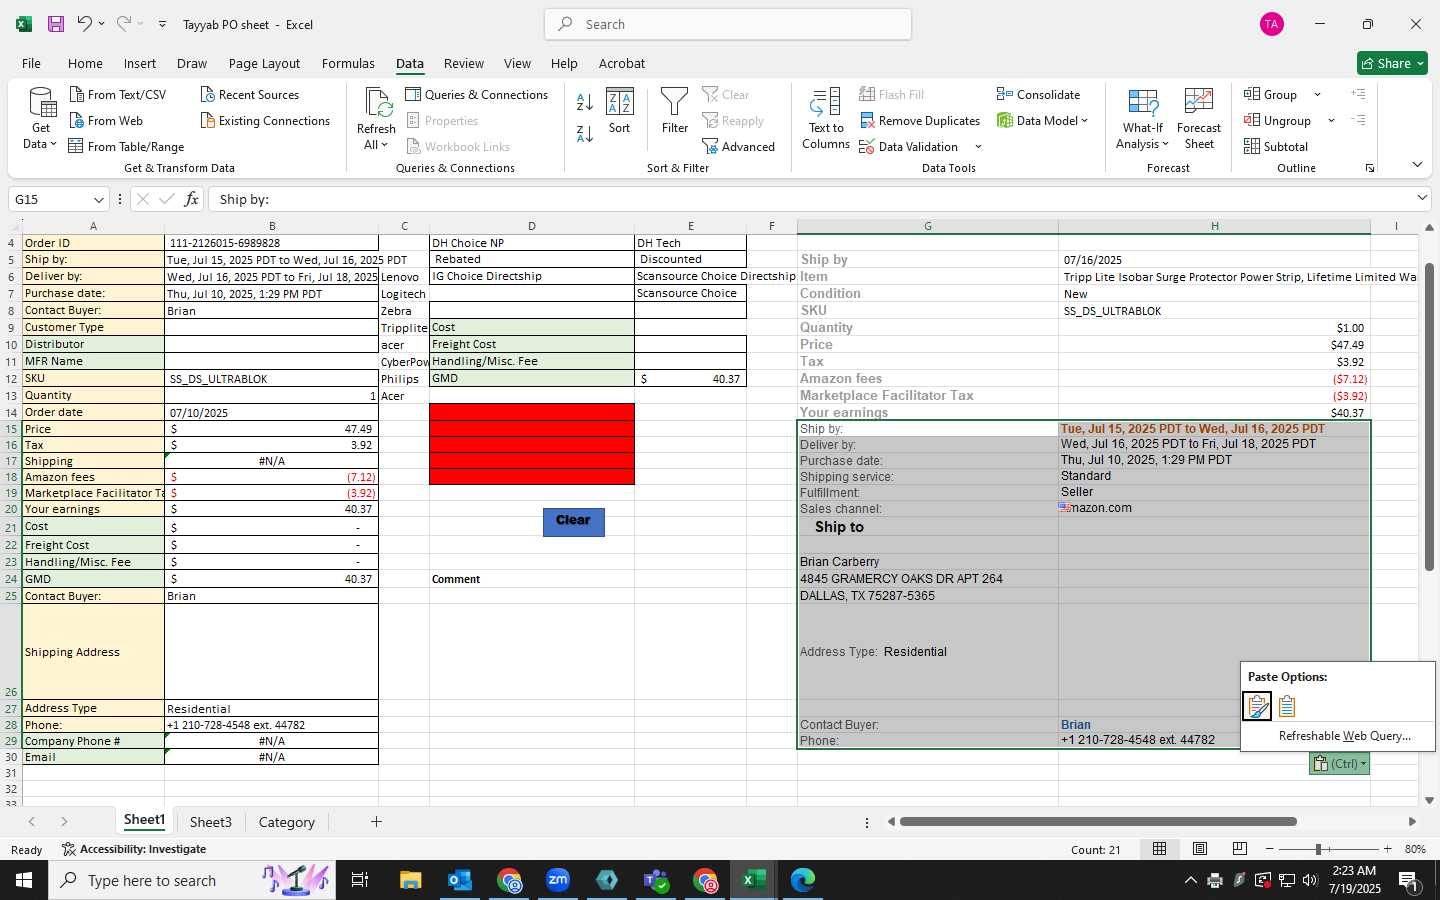Screen dimensions: 1440x900
Task: Click the zoom out minus button
Action: click(1269, 849)
